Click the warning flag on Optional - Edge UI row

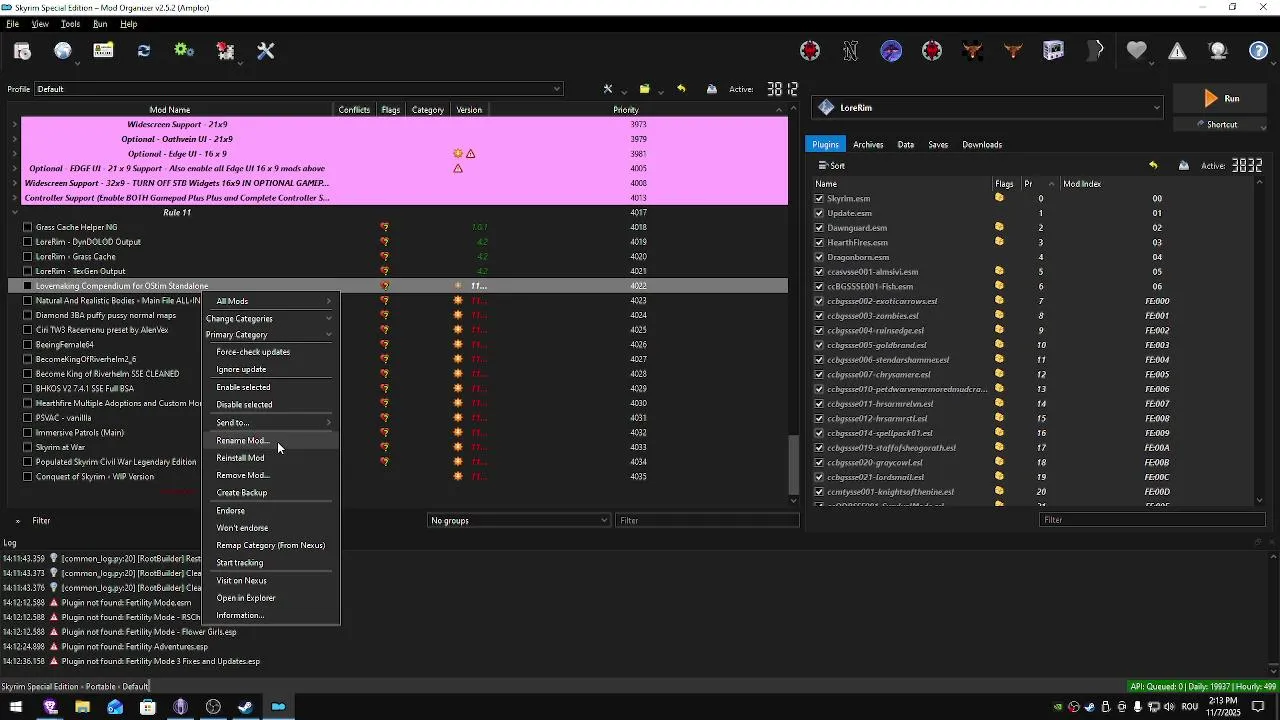pyautogui.click(x=470, y=154)
